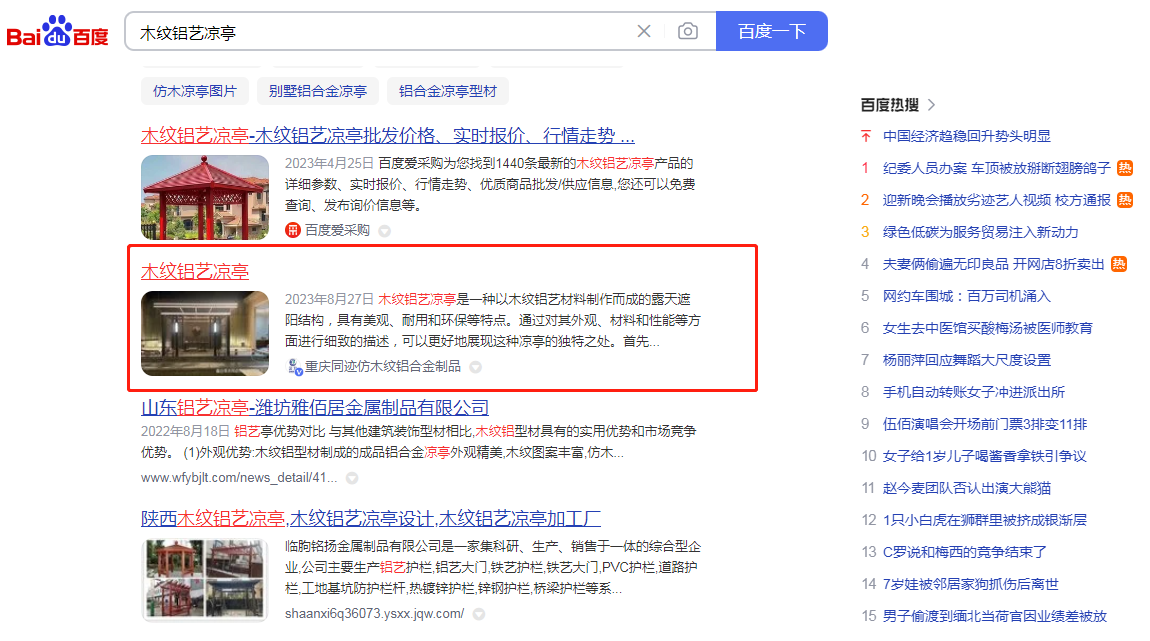Open result 陕西木纹铝艺凉亭设计加工厂

coord(370,519)
